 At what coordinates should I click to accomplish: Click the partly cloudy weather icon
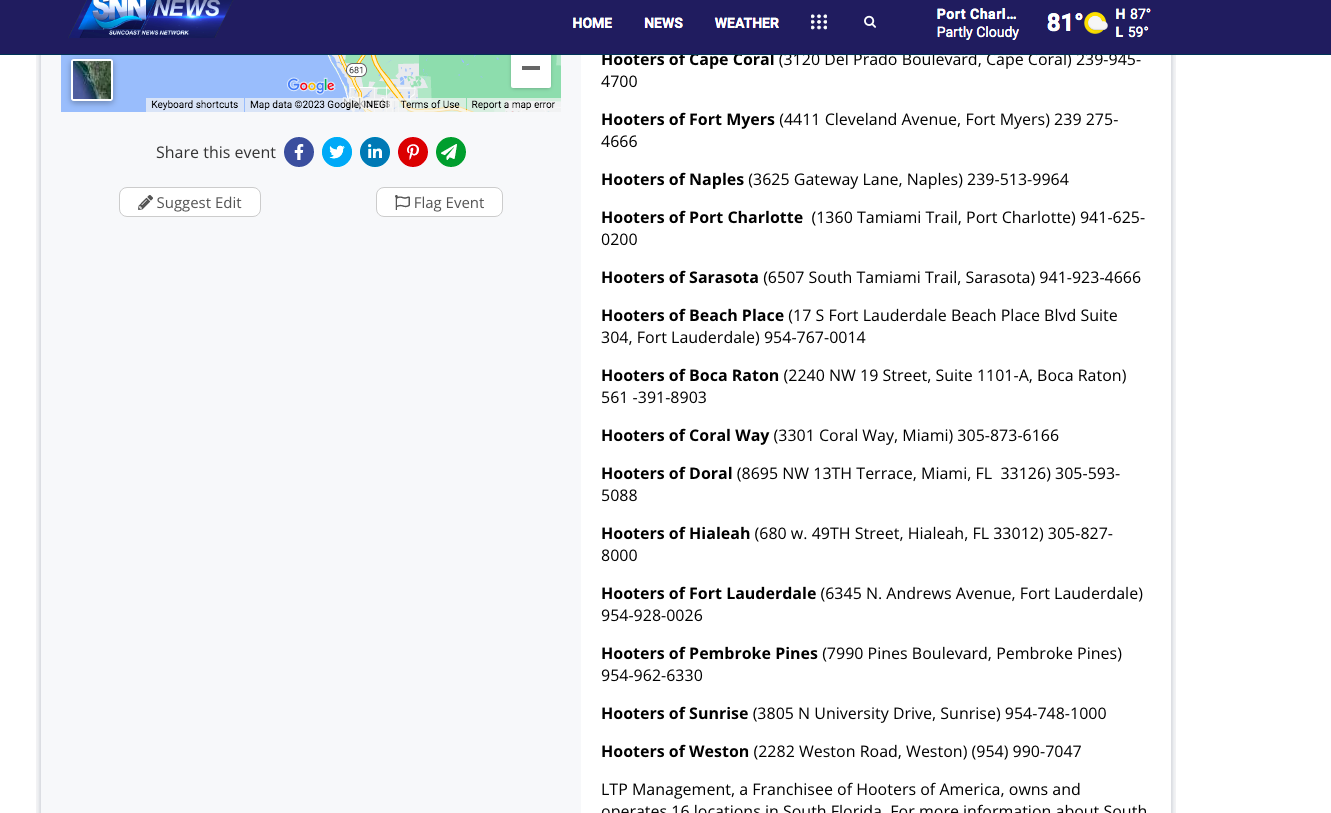tap(1096, 23)
